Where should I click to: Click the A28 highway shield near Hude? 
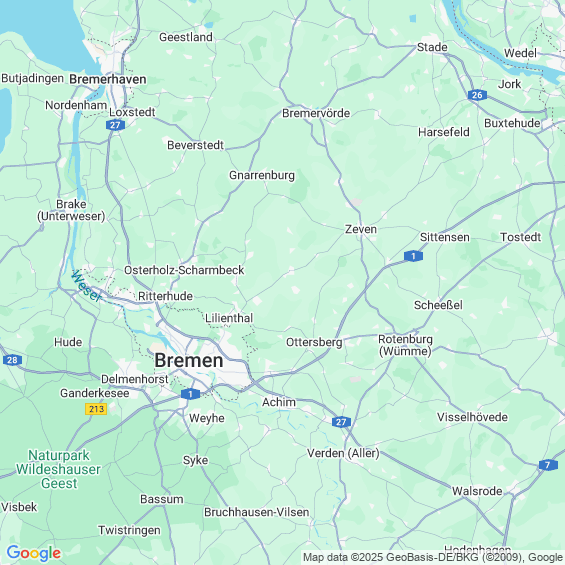click(x=12, y=360)
